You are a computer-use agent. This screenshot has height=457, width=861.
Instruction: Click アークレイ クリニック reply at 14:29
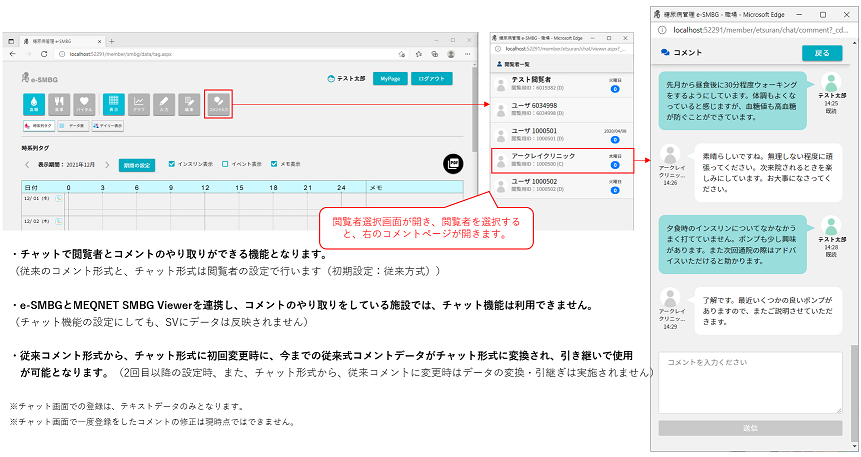(768, 311)
